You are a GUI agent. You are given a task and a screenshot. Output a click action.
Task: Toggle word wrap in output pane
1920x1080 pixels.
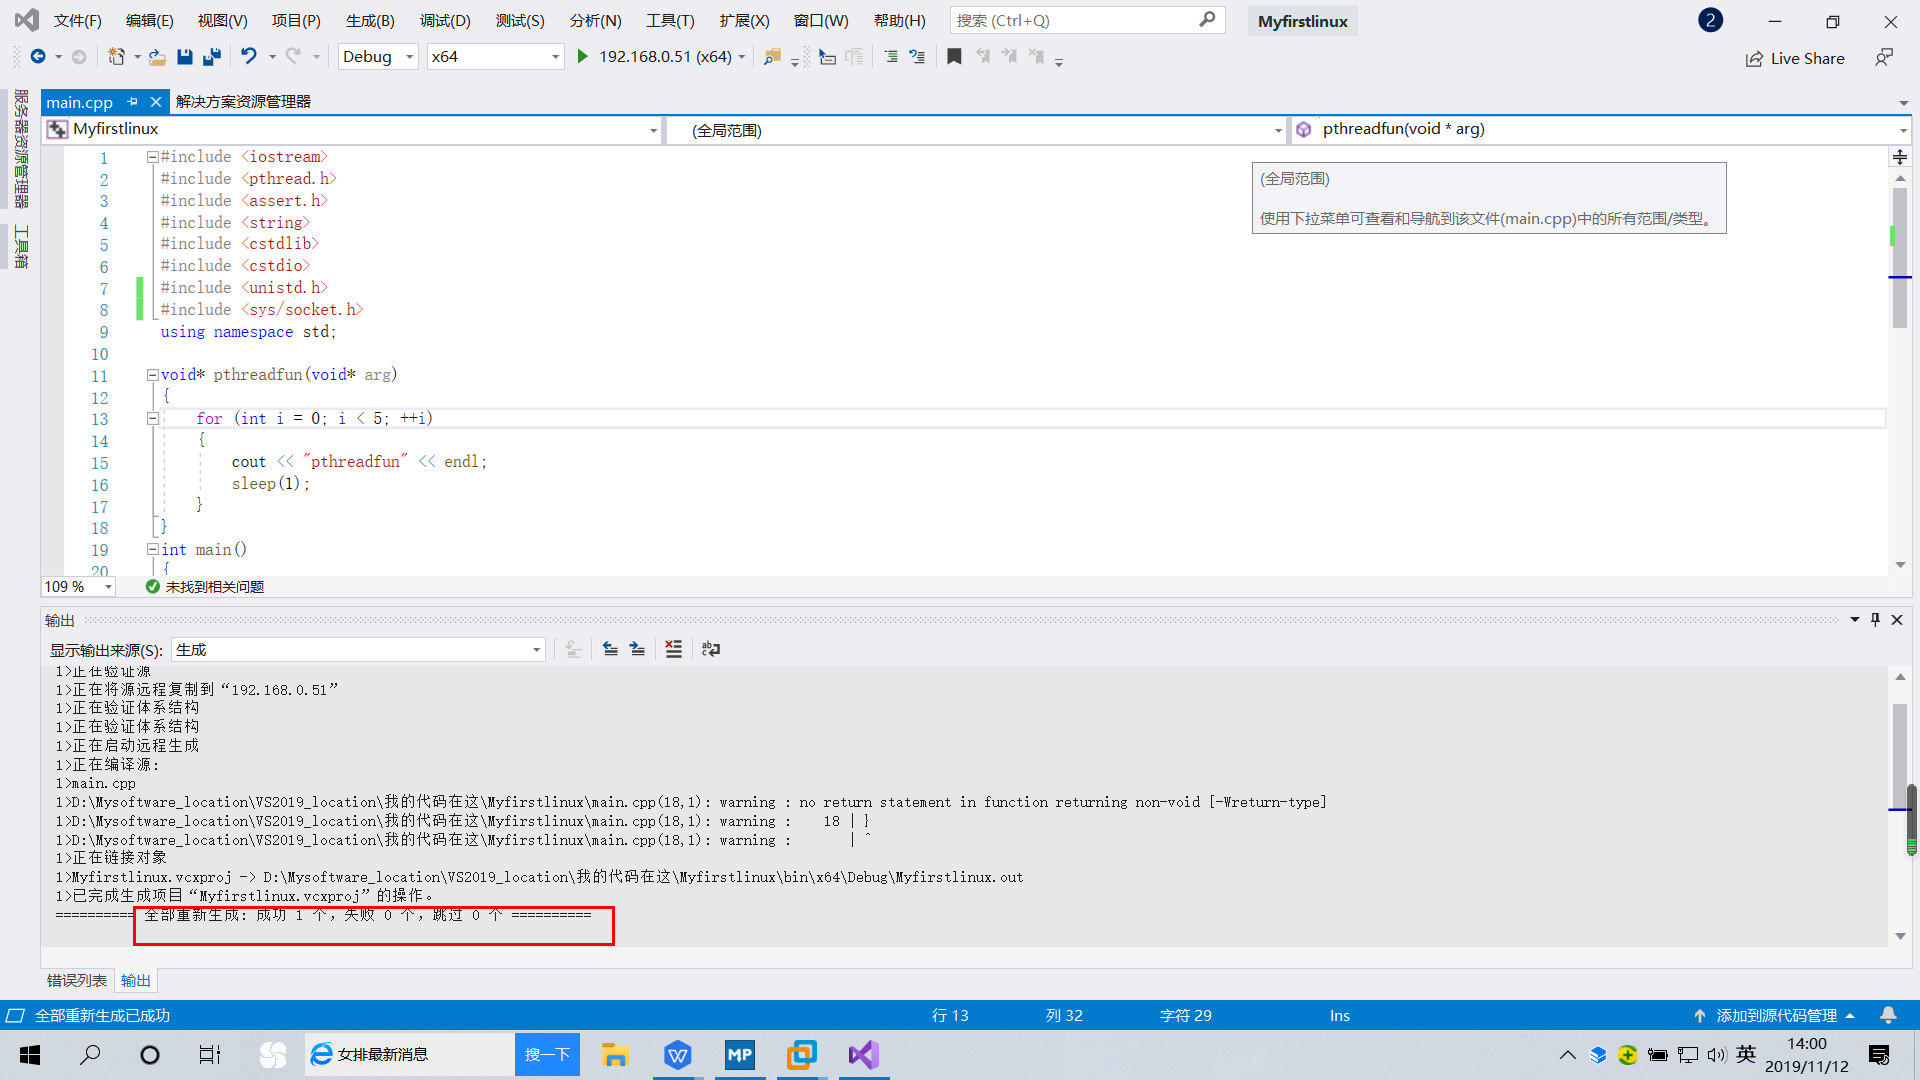pyautogui.click(x=711, y=650)
